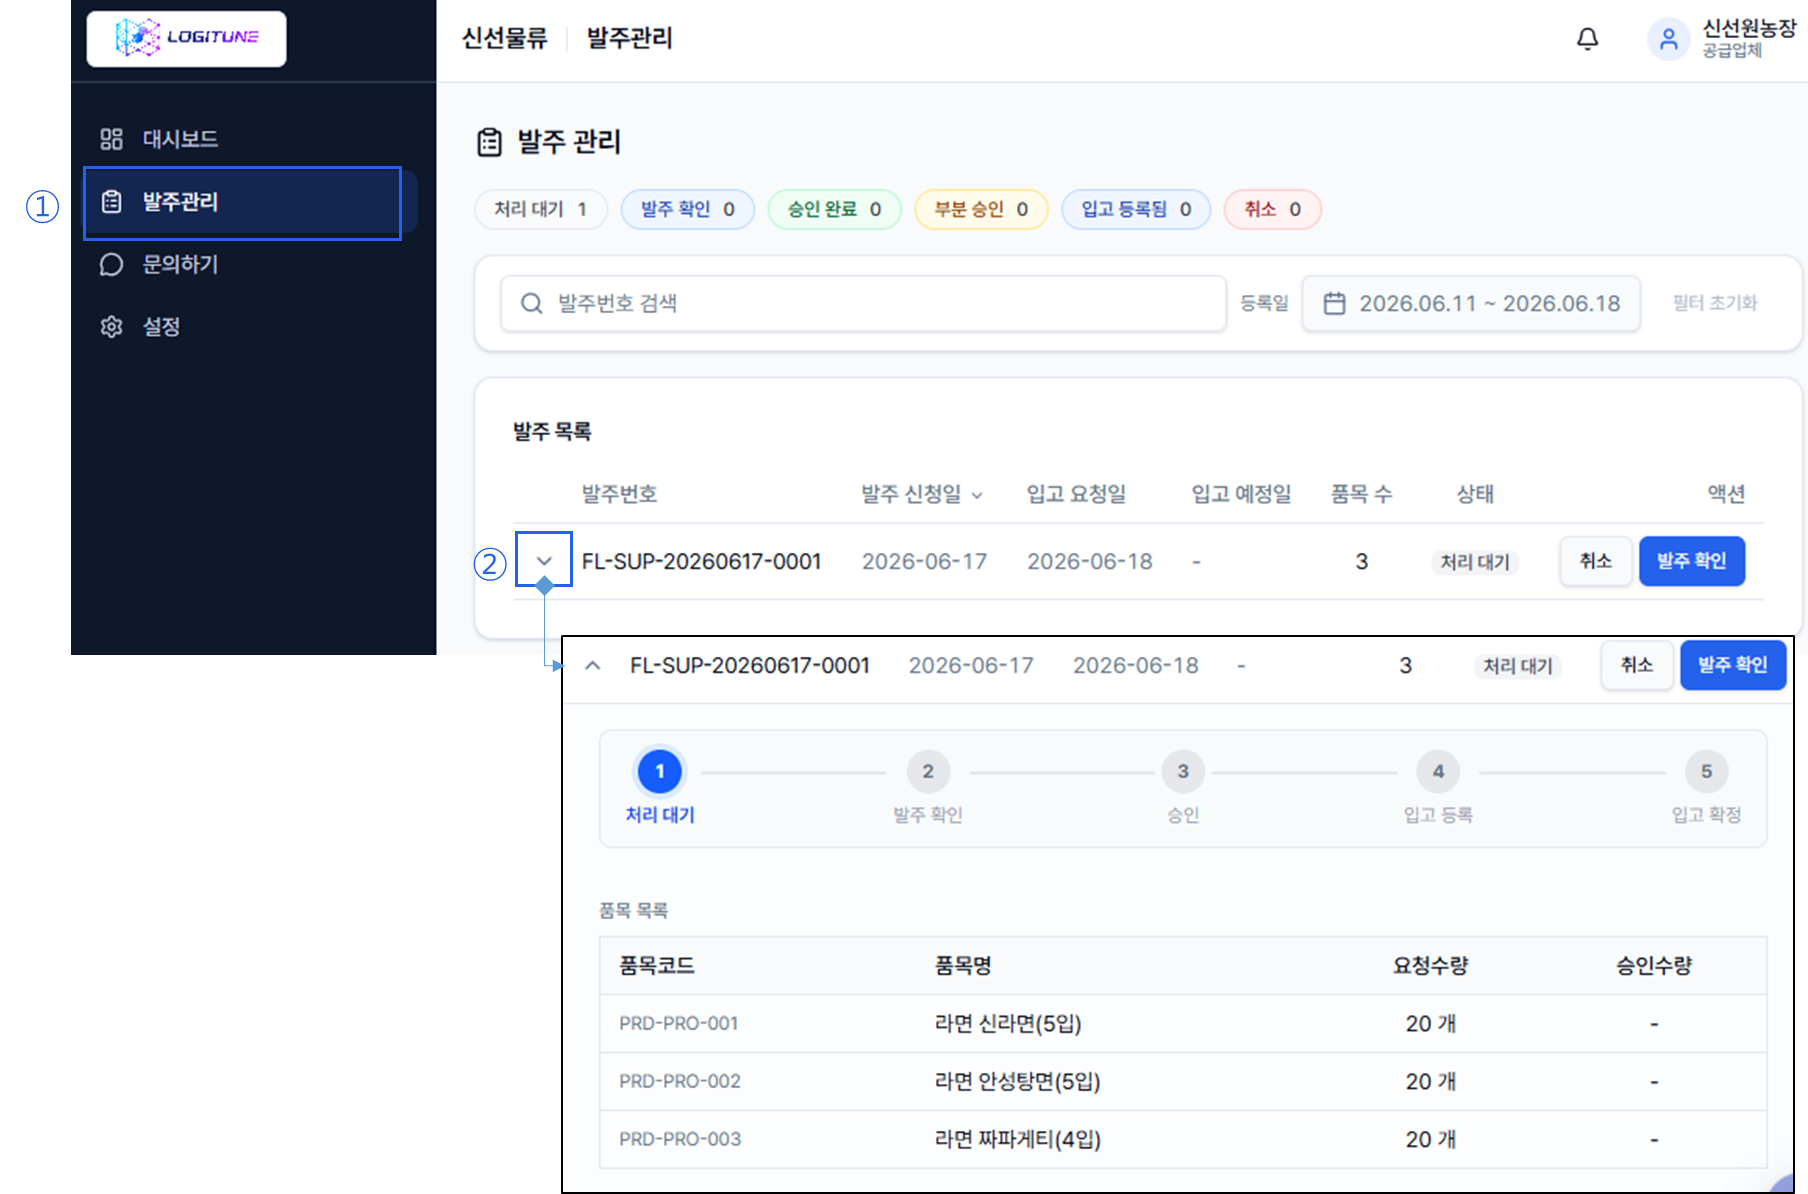Filter by 입고 등록됨 status chip

(1136, 209)
